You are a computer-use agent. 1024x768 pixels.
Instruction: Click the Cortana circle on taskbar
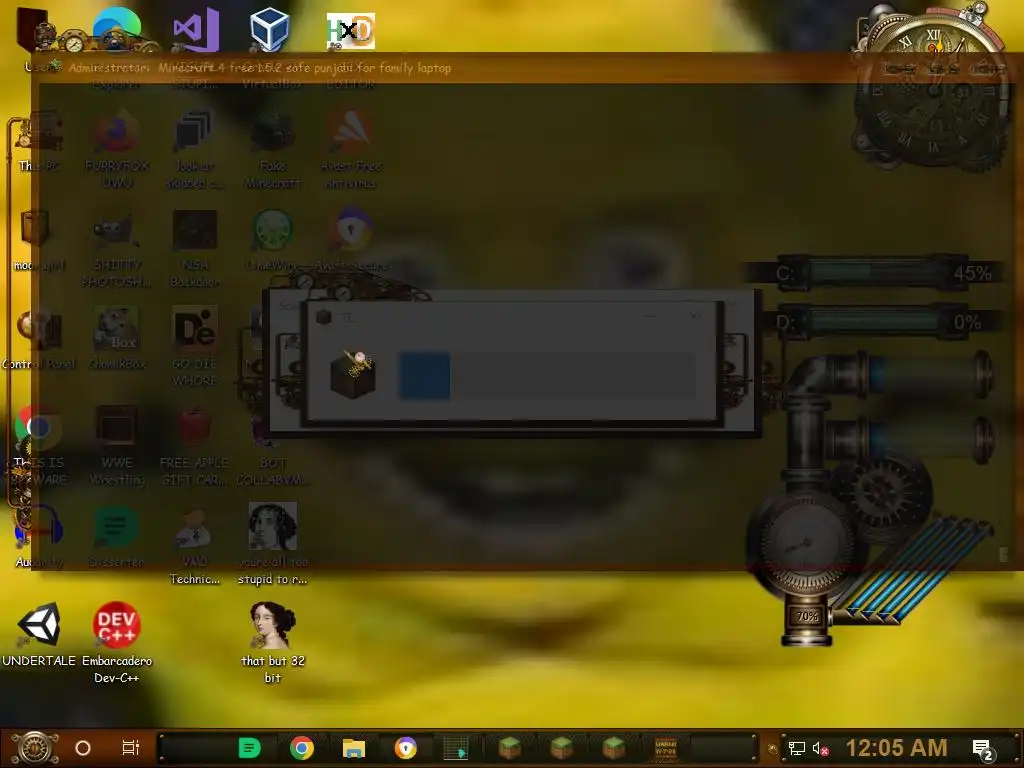83,748
